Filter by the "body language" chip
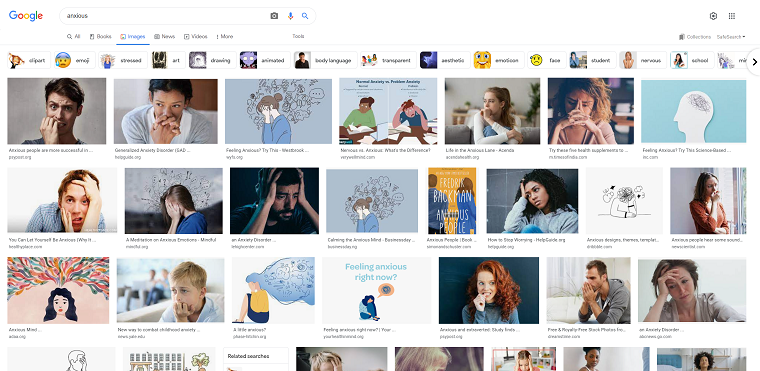This screenshot has height=371, width=760. point(325,60)
